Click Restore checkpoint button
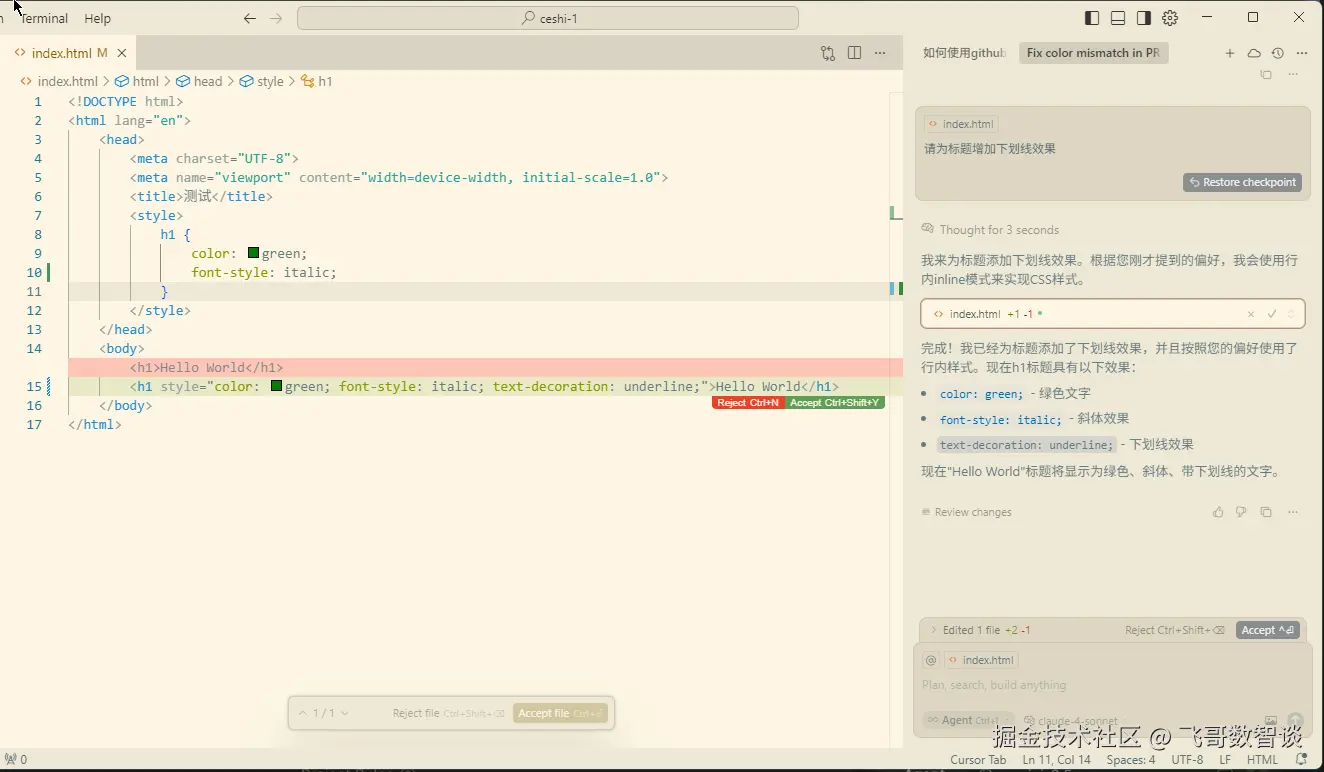1324x772 pixels. point(1243,182)
